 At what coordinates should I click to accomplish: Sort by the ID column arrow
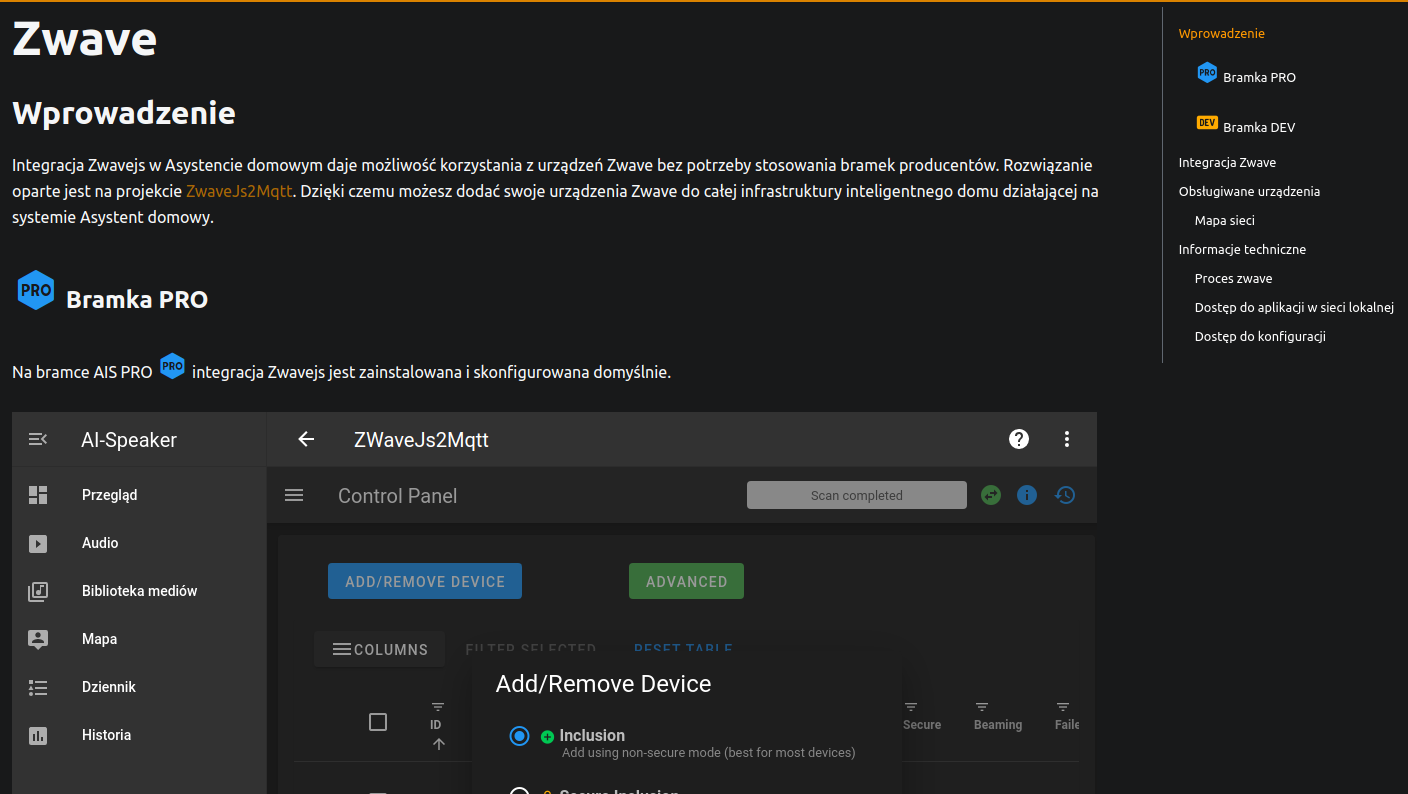pyautogui.click(x=438, y=744)
